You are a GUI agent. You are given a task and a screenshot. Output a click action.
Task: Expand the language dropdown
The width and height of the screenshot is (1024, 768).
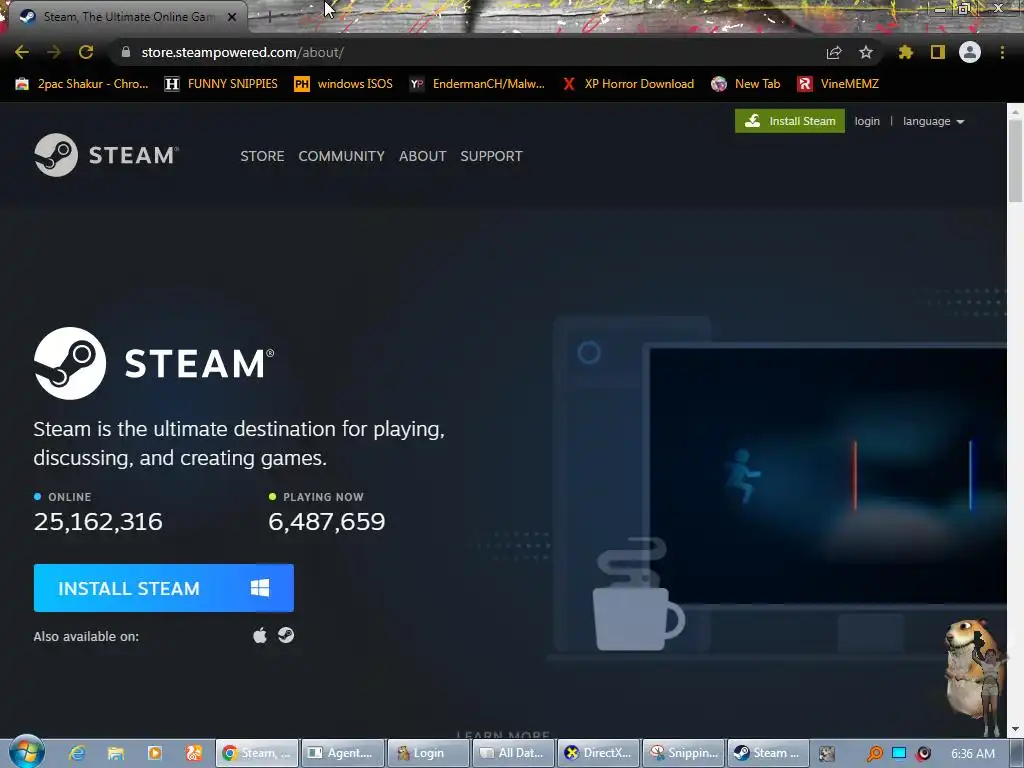coord(933,121)
